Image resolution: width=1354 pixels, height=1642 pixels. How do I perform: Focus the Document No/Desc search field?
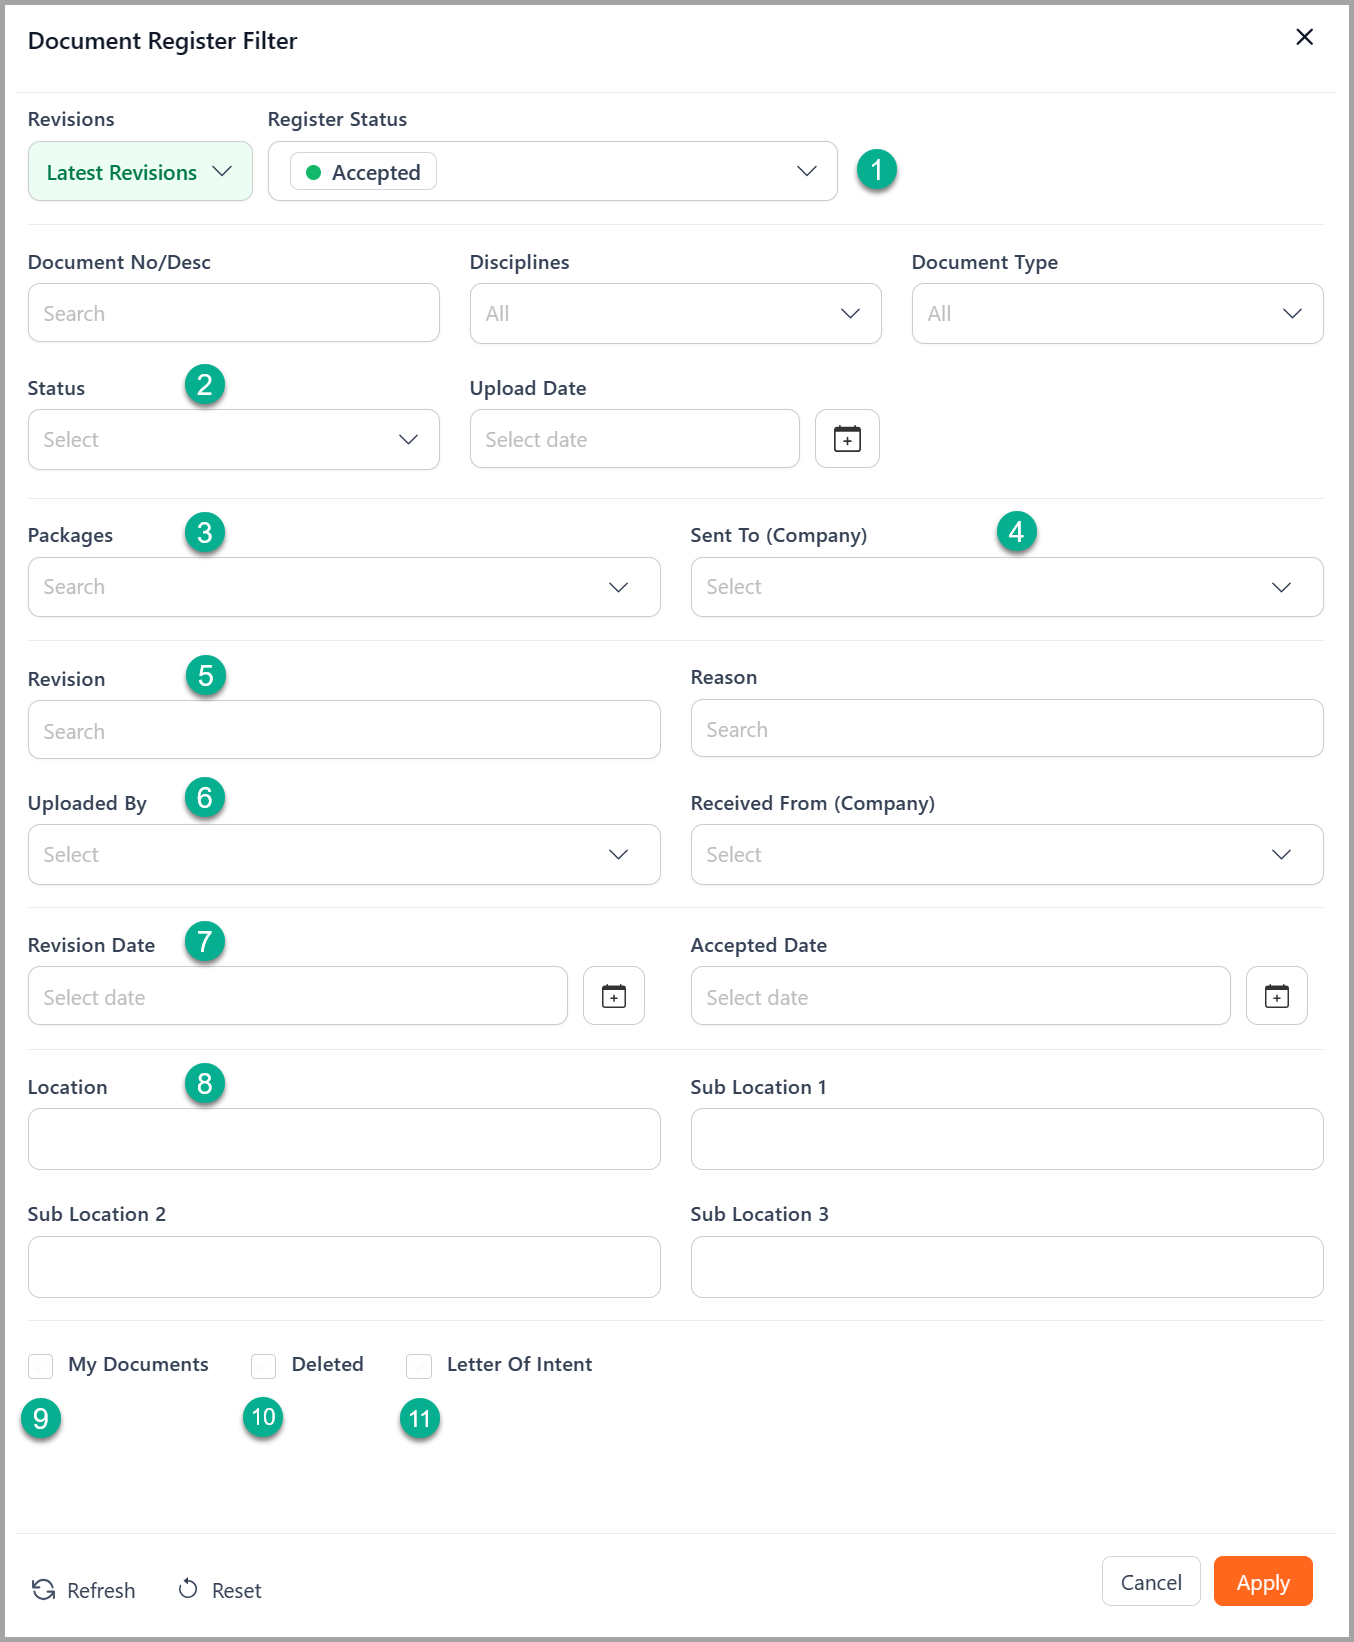pyautogui.click(x=234, y=313)
